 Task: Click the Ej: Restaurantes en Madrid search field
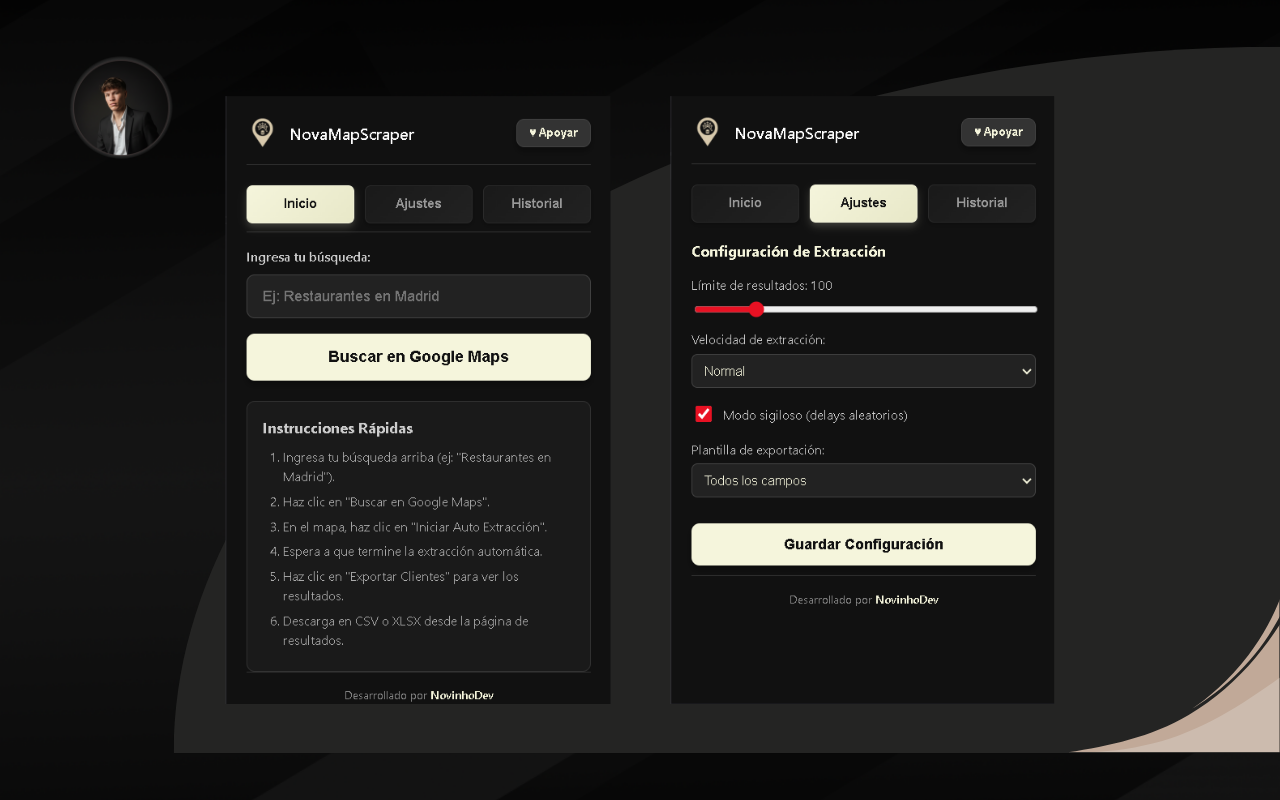(x=418, y=296)
